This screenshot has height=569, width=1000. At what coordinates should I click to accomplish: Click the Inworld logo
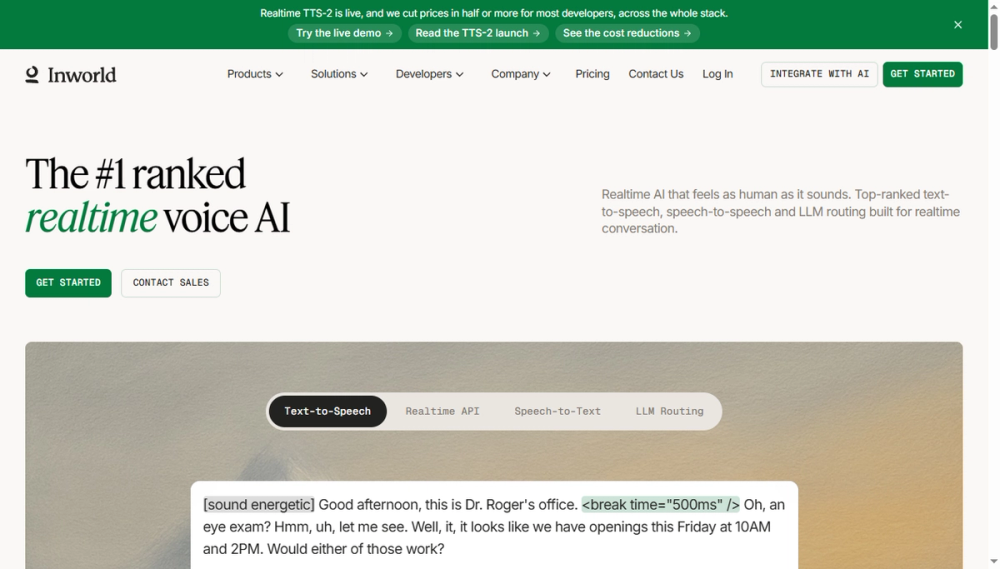pos(71,75)
